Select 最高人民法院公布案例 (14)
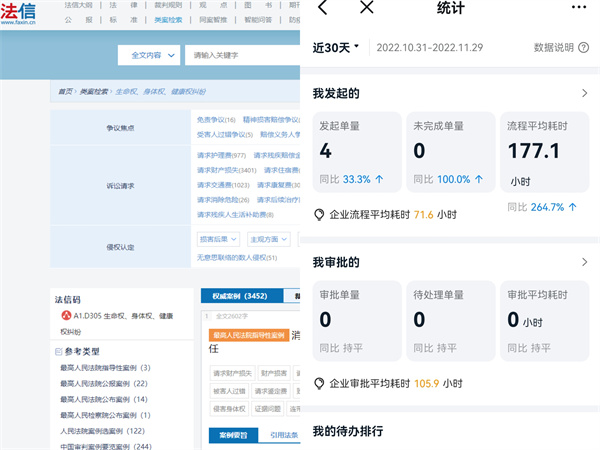Screen dimensions: 600x450 point(104,399)
